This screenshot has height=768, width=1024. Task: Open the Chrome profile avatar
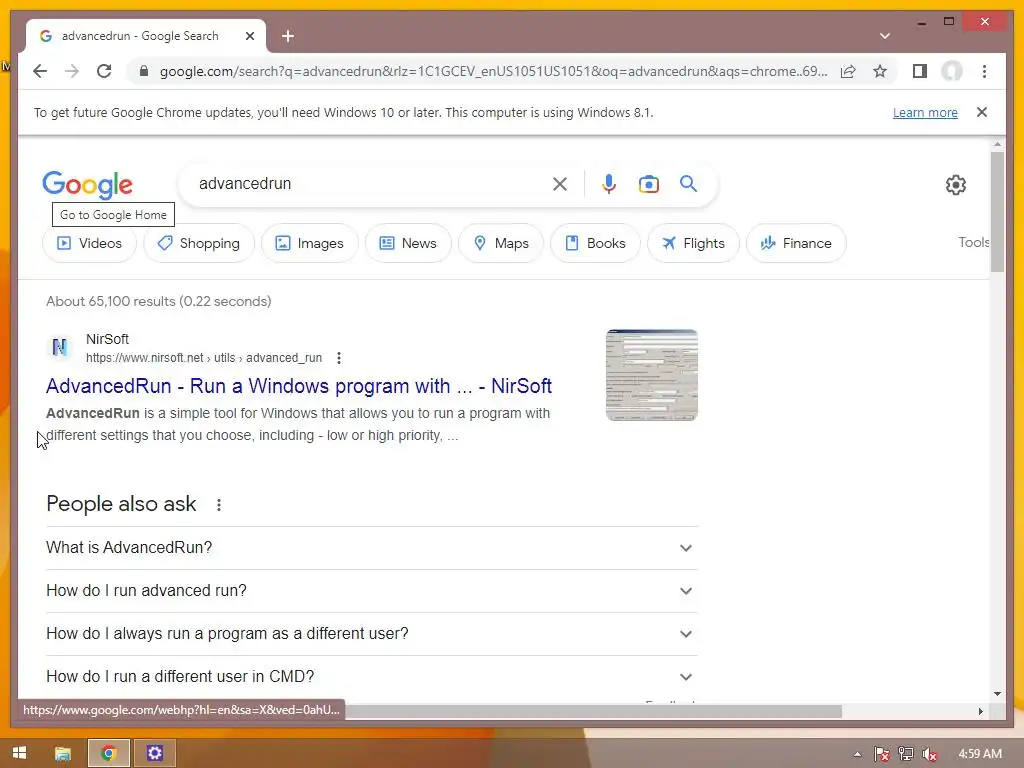[952, 71]
